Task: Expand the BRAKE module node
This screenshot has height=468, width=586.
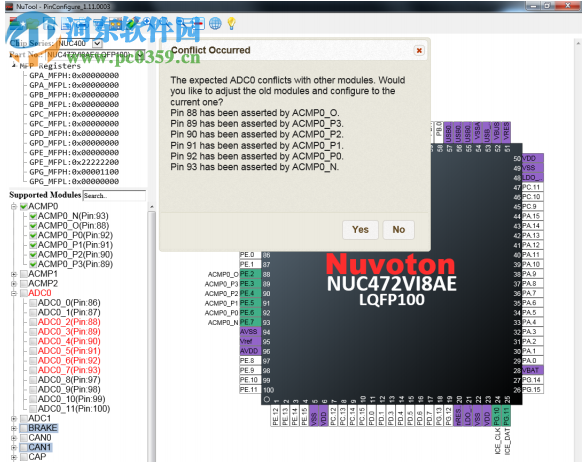Action: pyautogui.click(x=14, y=428)
